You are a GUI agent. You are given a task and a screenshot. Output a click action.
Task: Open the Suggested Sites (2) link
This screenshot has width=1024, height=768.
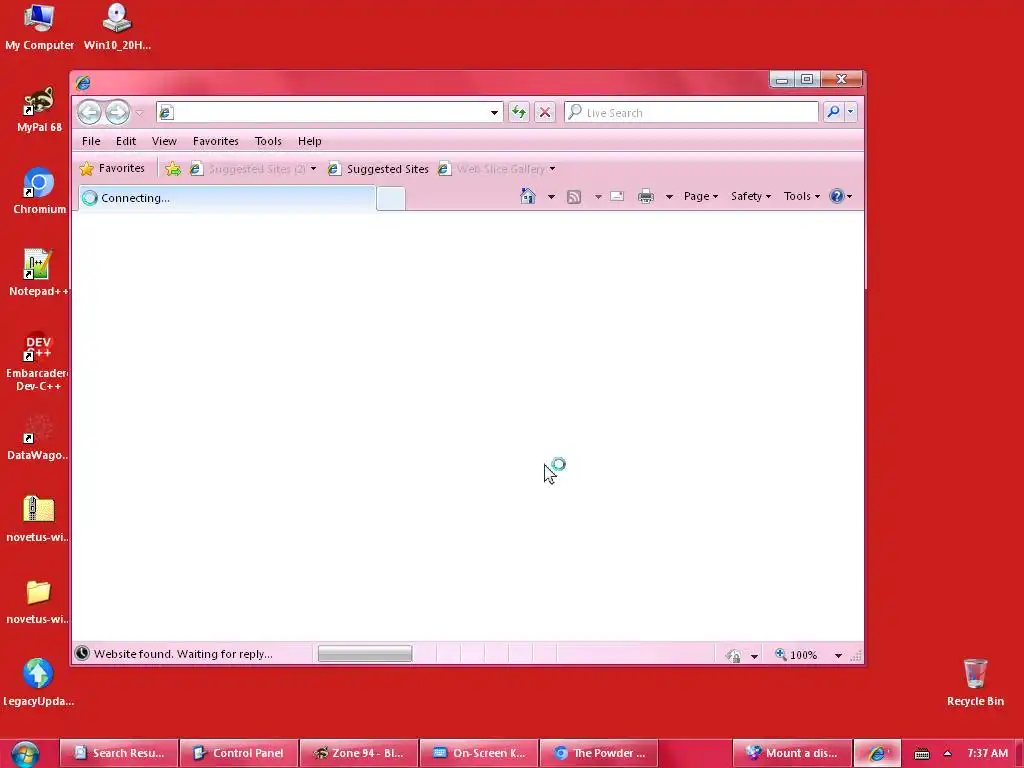[x=253, y=169]
